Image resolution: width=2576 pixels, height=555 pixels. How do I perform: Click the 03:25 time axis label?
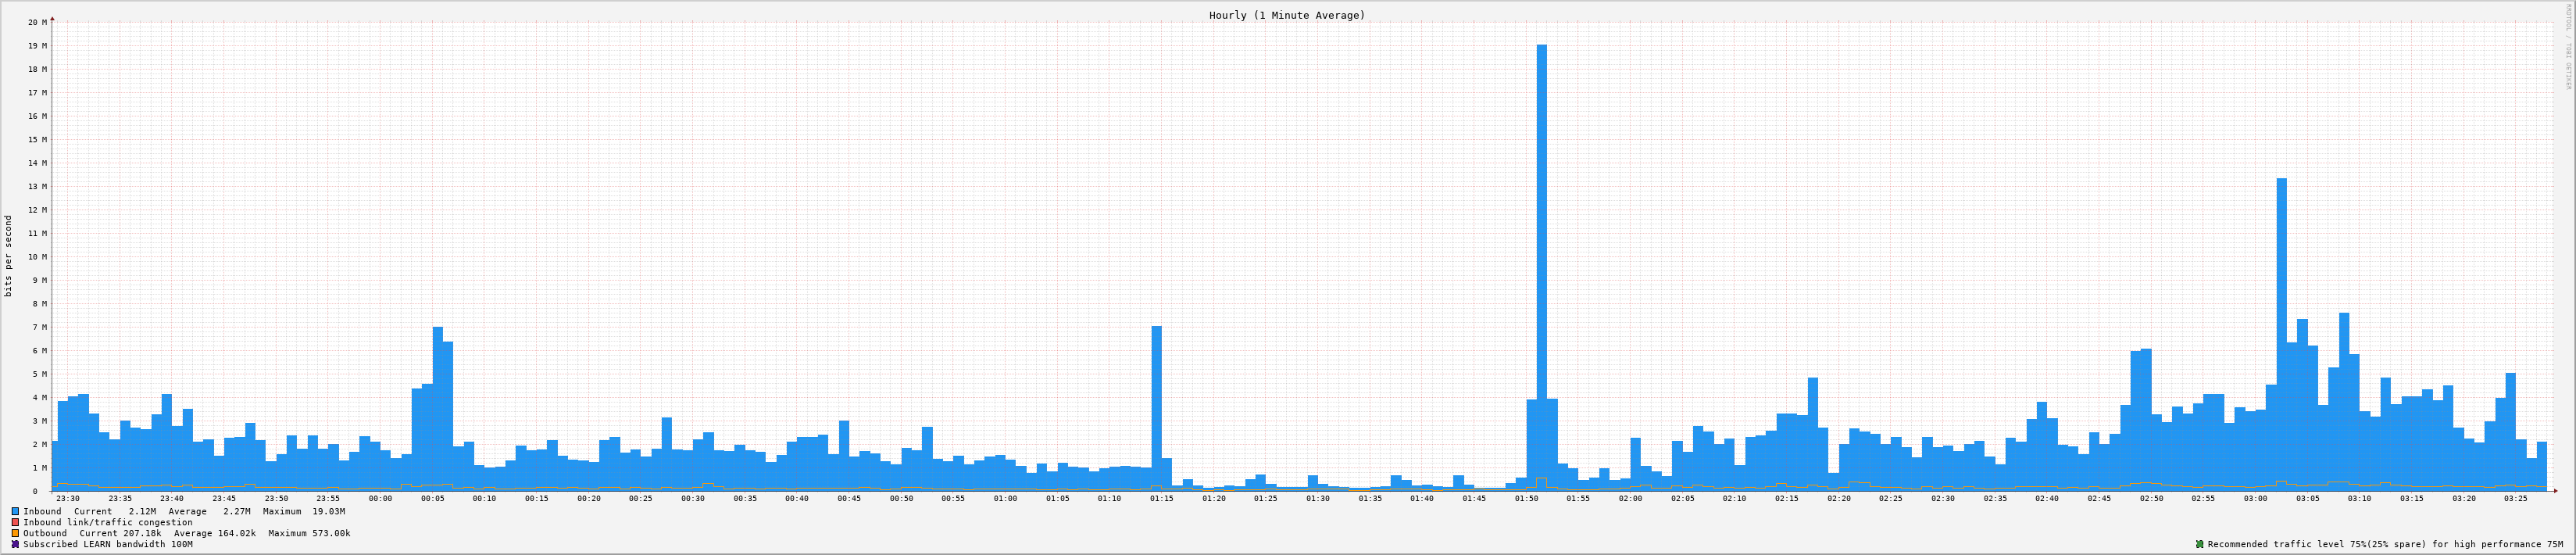point(2515,498)
